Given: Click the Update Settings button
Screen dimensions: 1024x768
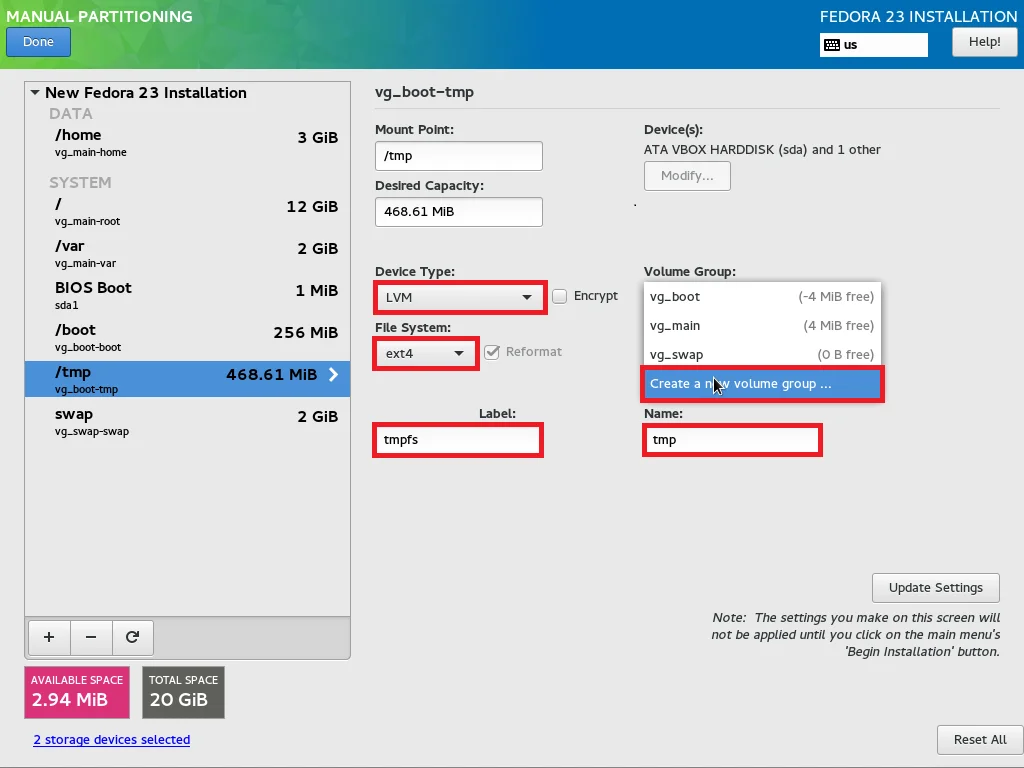Looking at the screenshot, I should [x=935, y=588].
